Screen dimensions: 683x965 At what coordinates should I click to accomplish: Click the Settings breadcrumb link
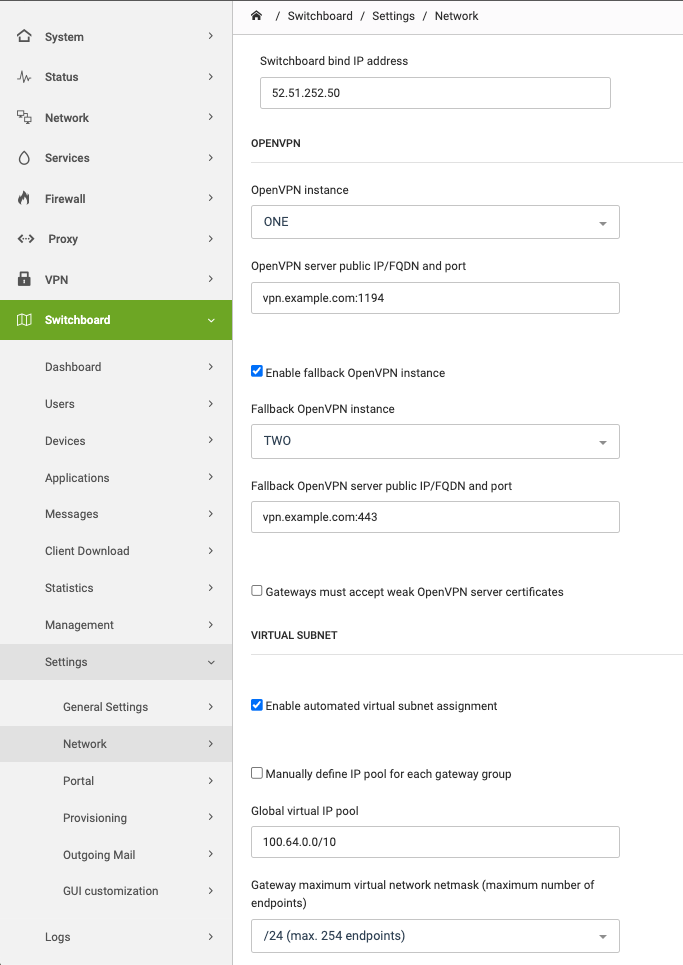(393, 16)
